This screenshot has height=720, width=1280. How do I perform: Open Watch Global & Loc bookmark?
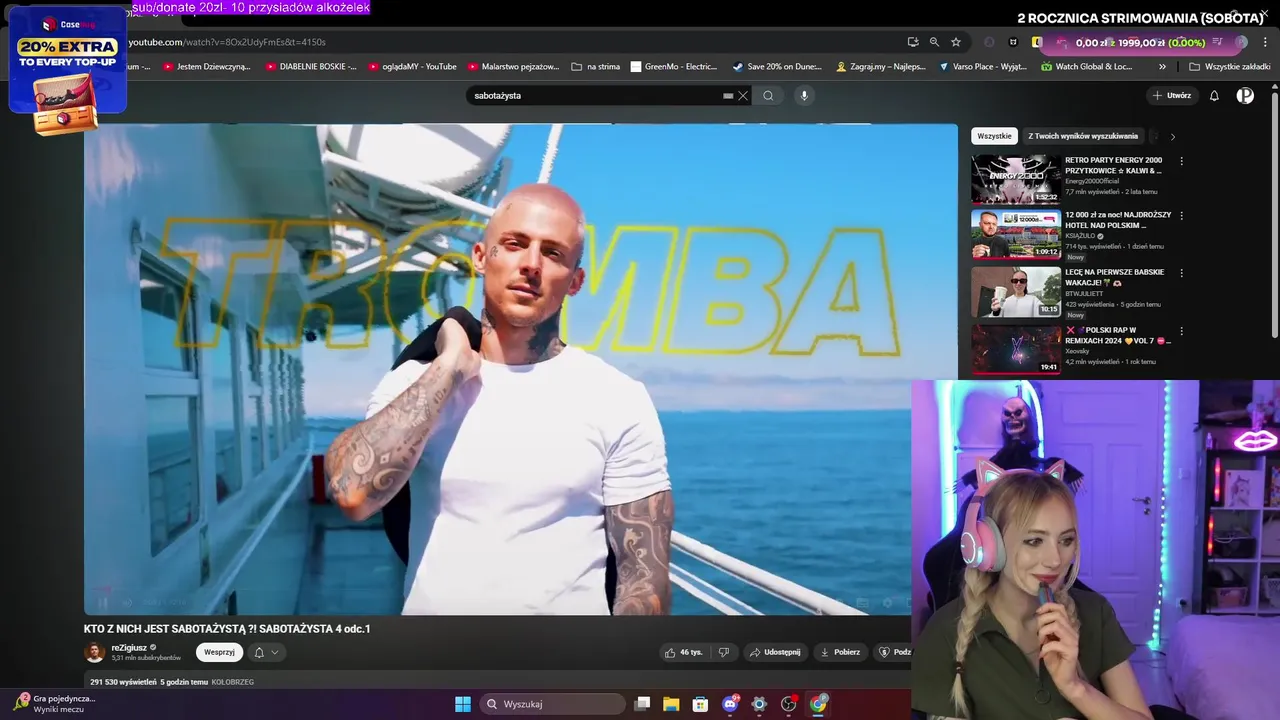coord(1087,67)
